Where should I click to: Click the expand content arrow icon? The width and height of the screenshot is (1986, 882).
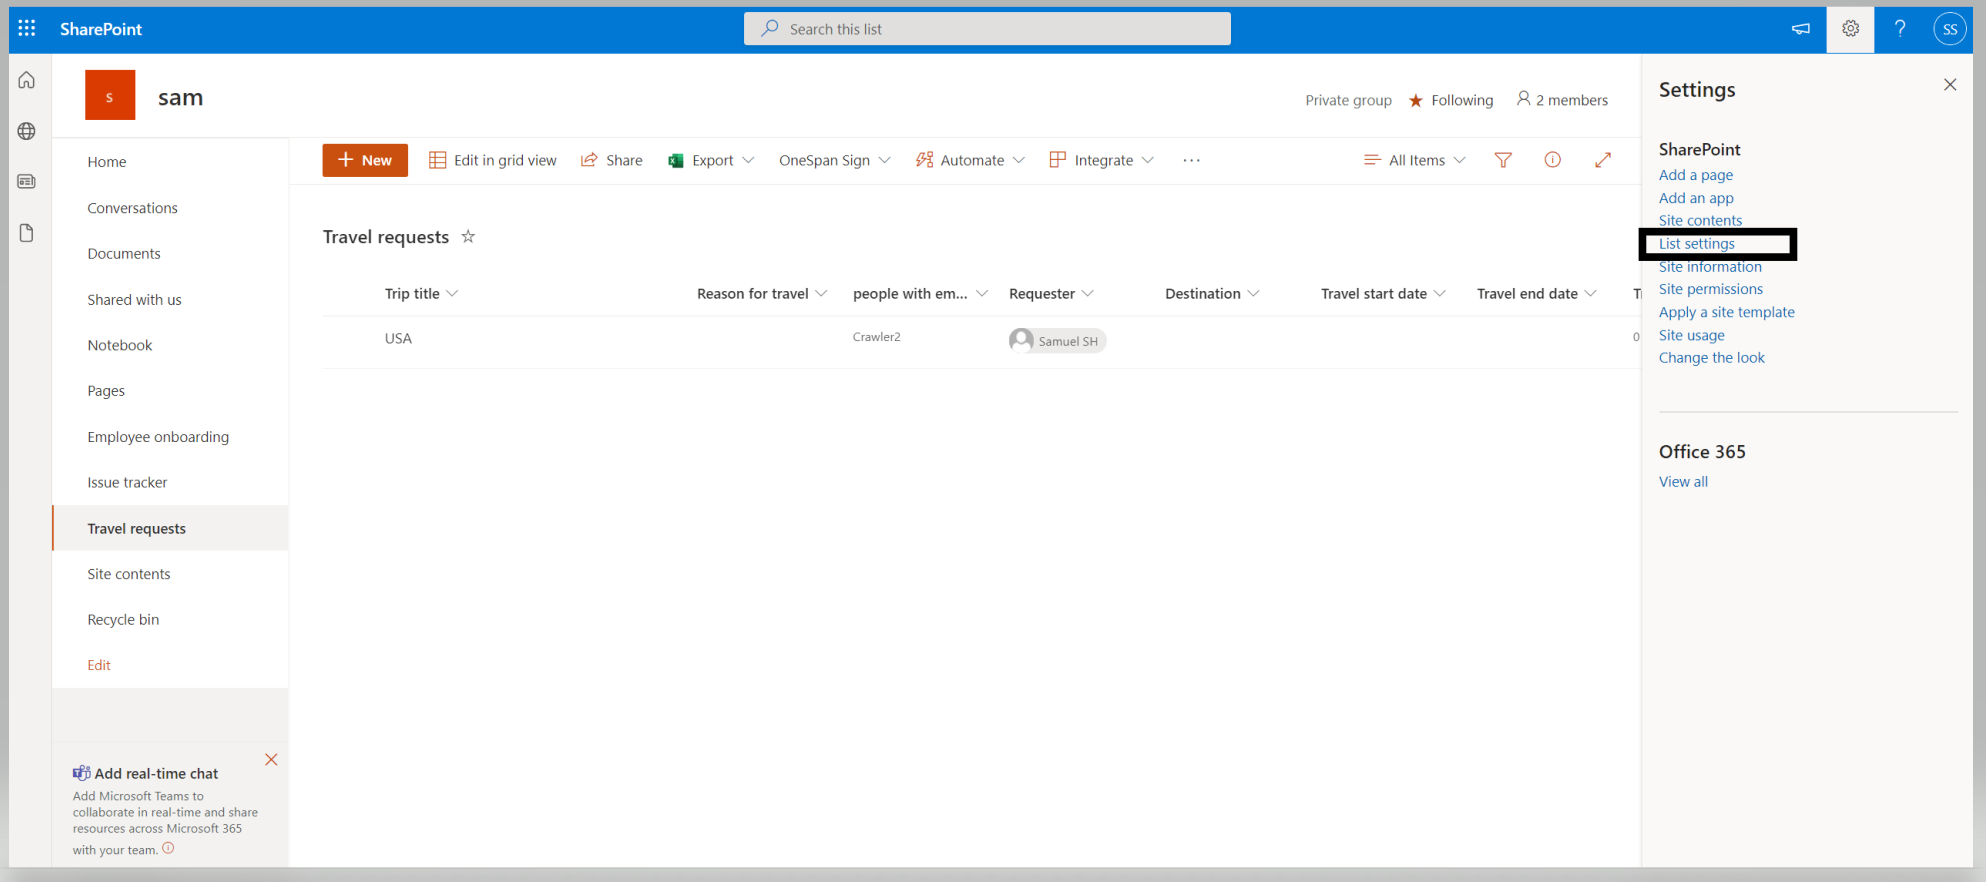1603,160
